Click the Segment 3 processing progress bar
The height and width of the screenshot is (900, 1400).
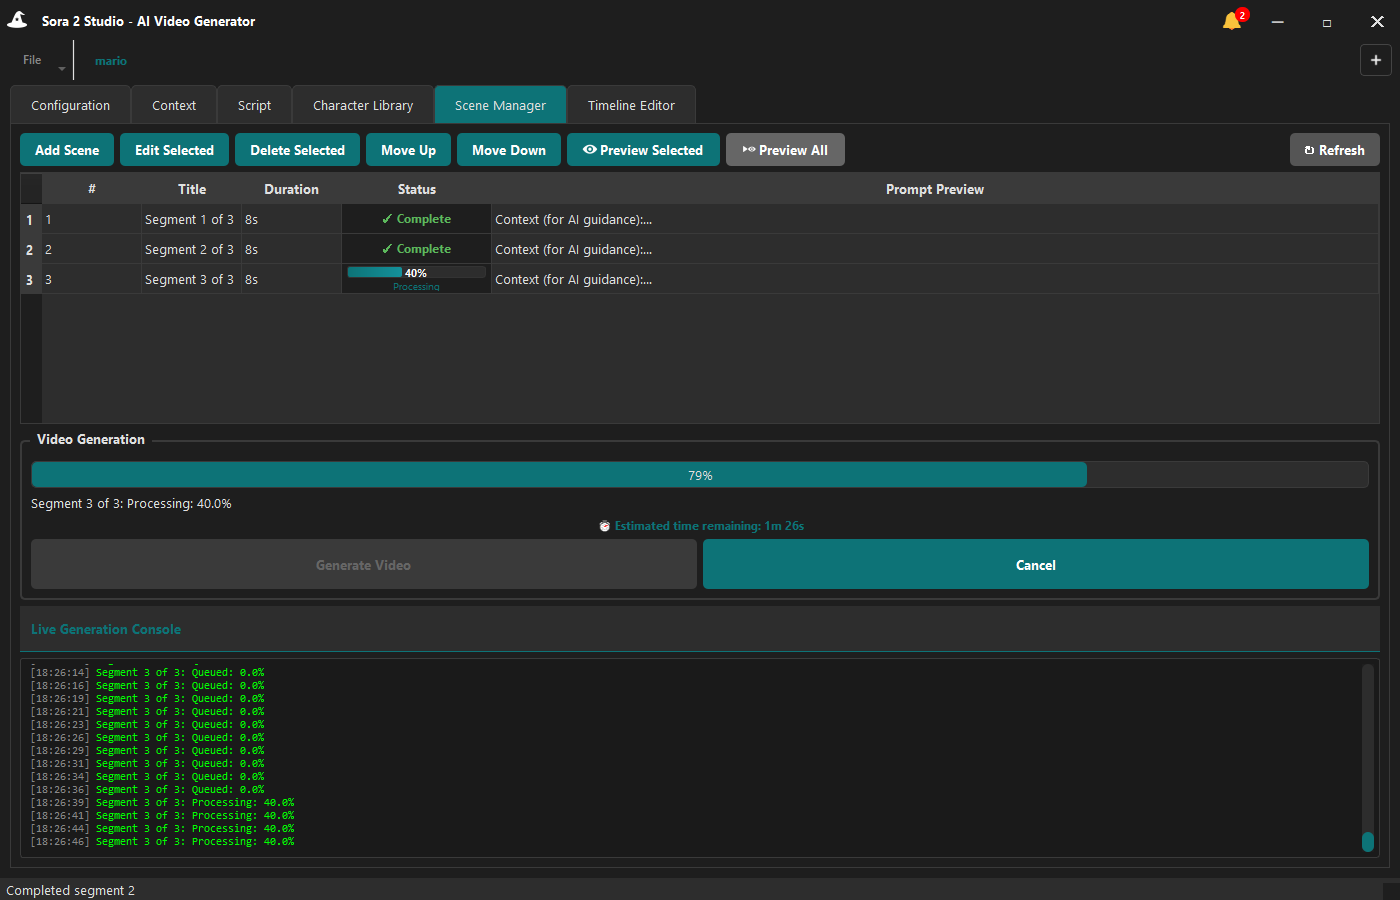point(416,273)
